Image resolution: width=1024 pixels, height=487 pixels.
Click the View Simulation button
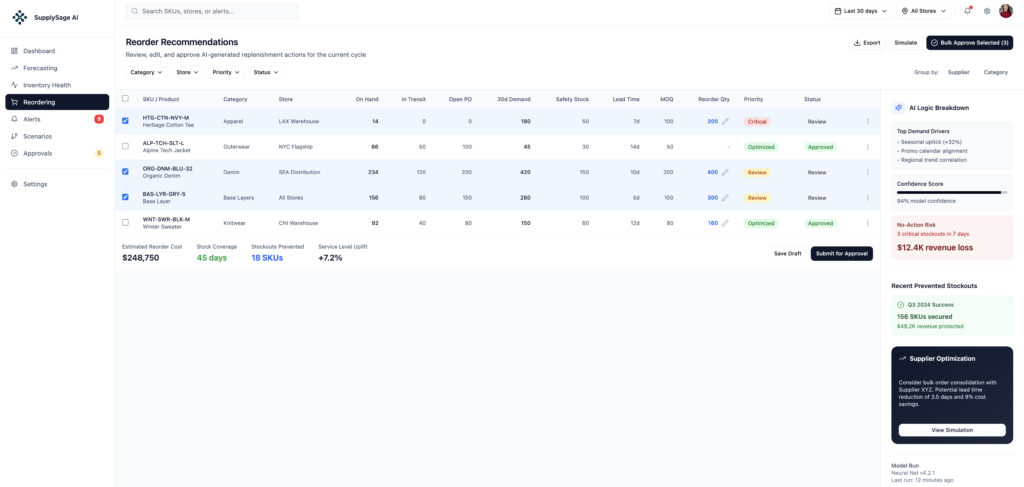click(951, 430)
